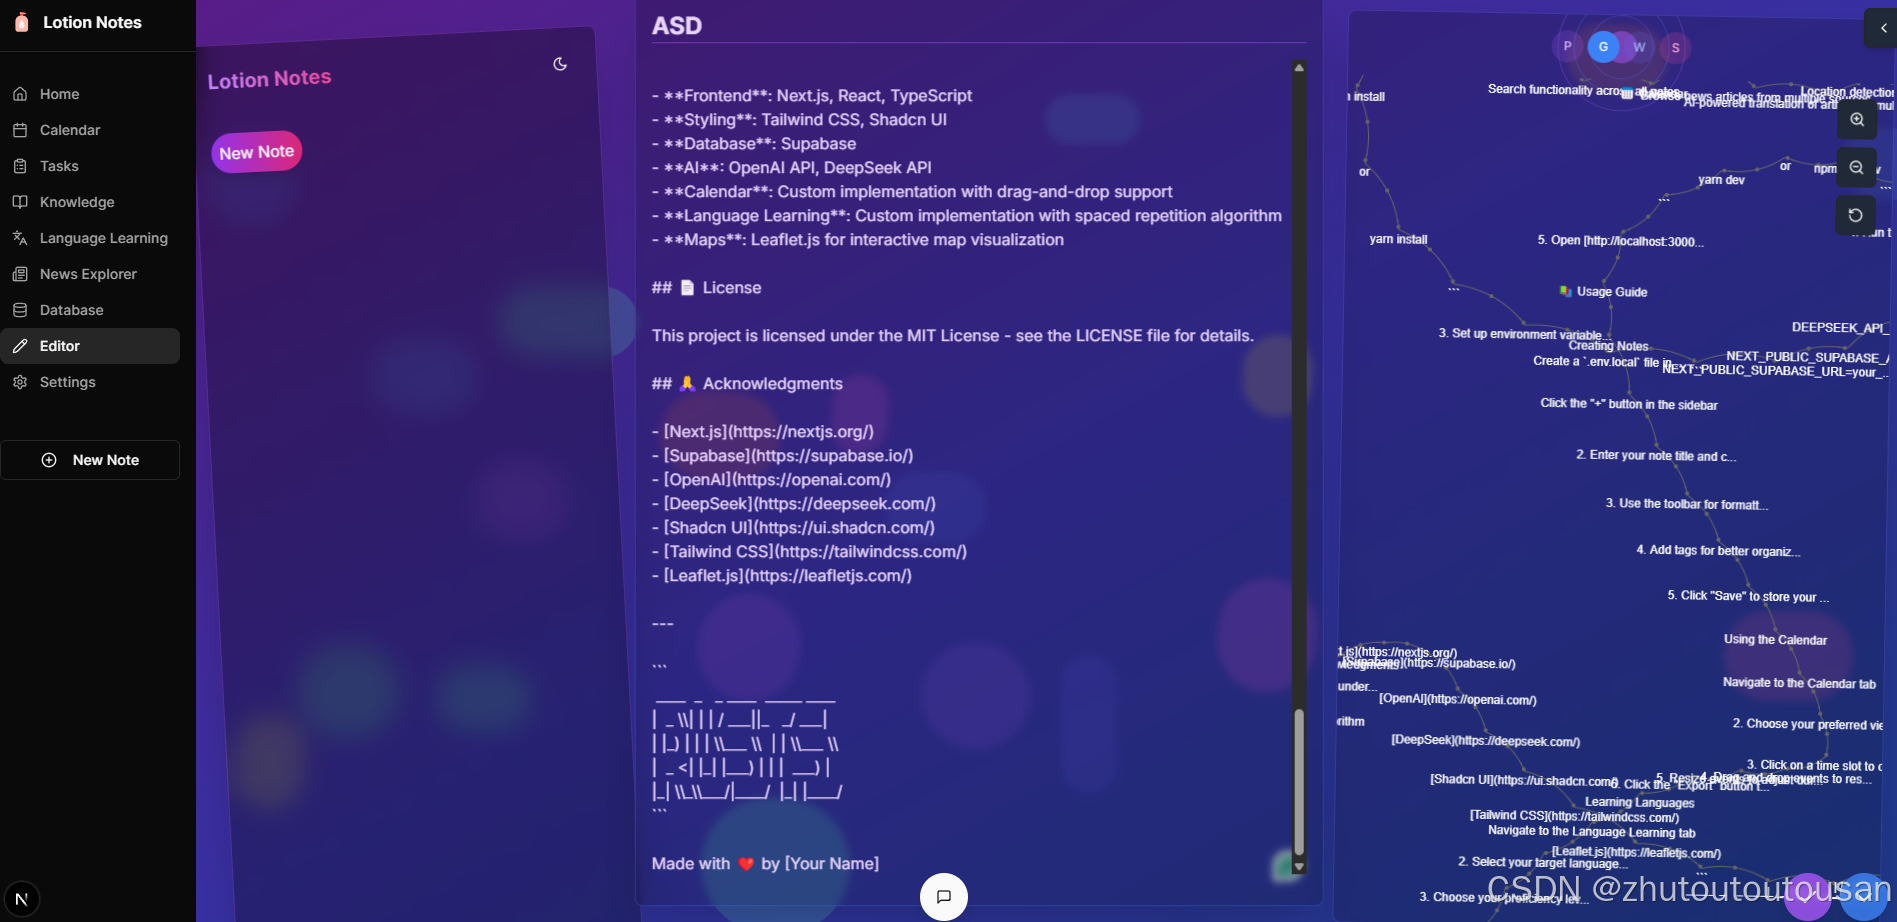This screenshot has width=1897, height=922.
Task: Open the Database section
Action: [90, 310]
